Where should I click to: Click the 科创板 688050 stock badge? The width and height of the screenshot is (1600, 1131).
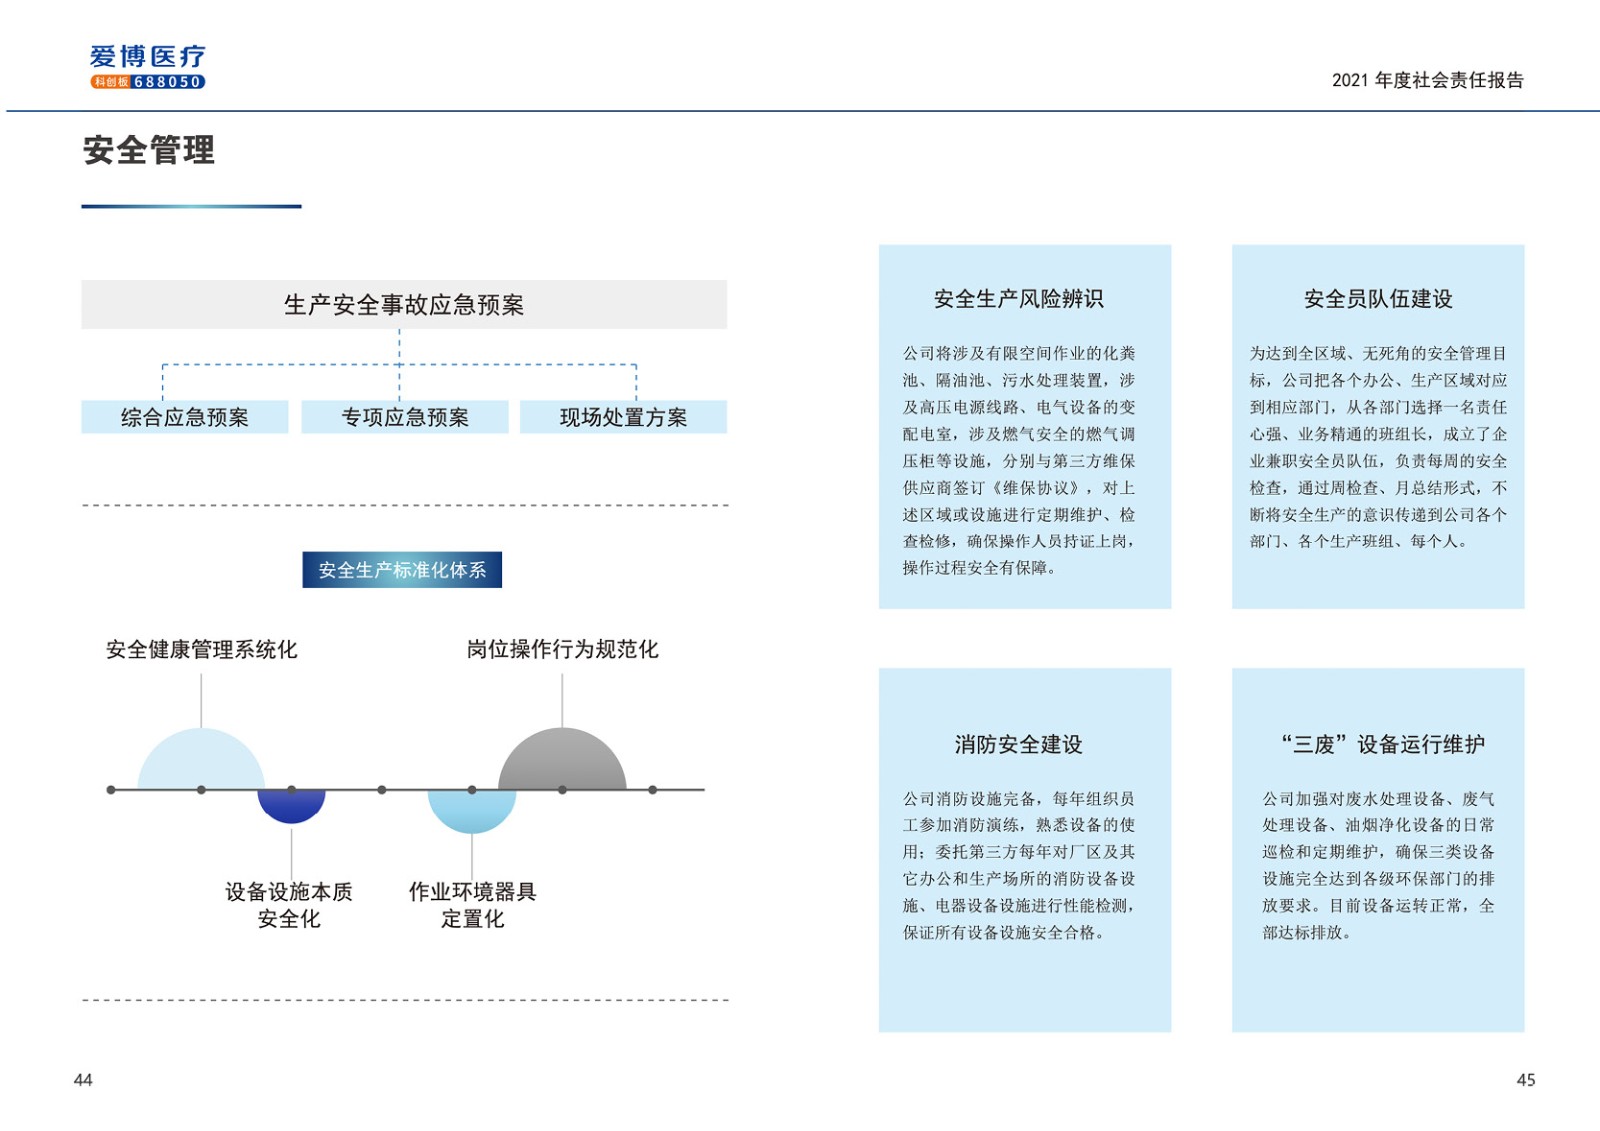[x=147, y=82]
